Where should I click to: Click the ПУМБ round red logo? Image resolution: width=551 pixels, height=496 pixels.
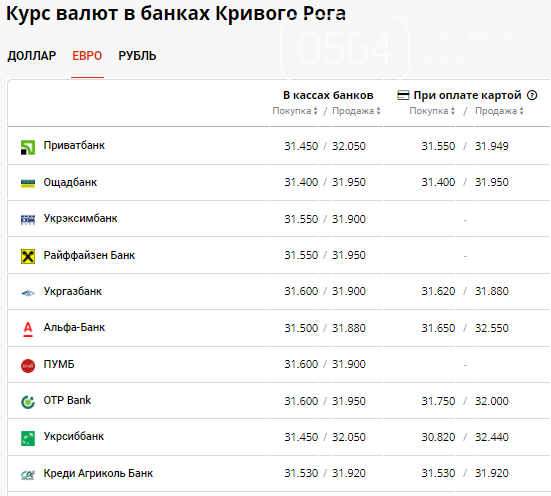(28, 366)
